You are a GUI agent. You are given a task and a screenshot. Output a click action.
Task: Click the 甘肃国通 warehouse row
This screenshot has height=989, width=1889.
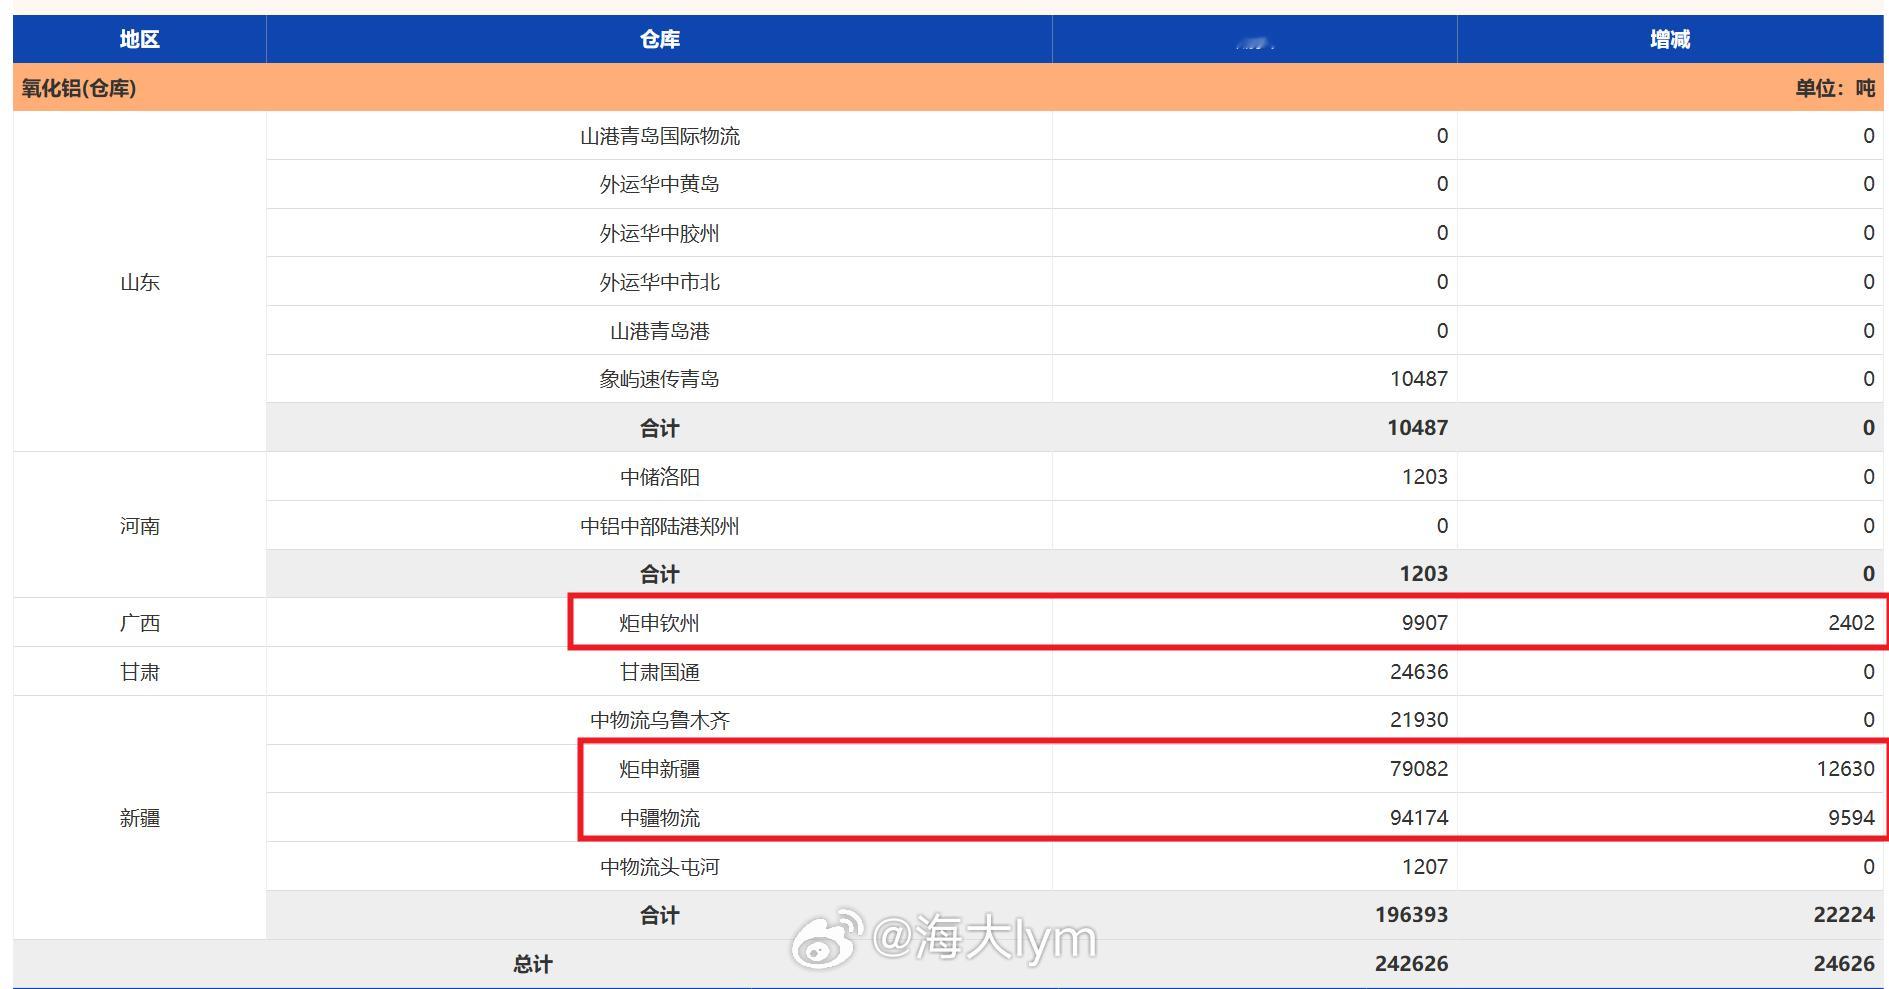(658, 671)
